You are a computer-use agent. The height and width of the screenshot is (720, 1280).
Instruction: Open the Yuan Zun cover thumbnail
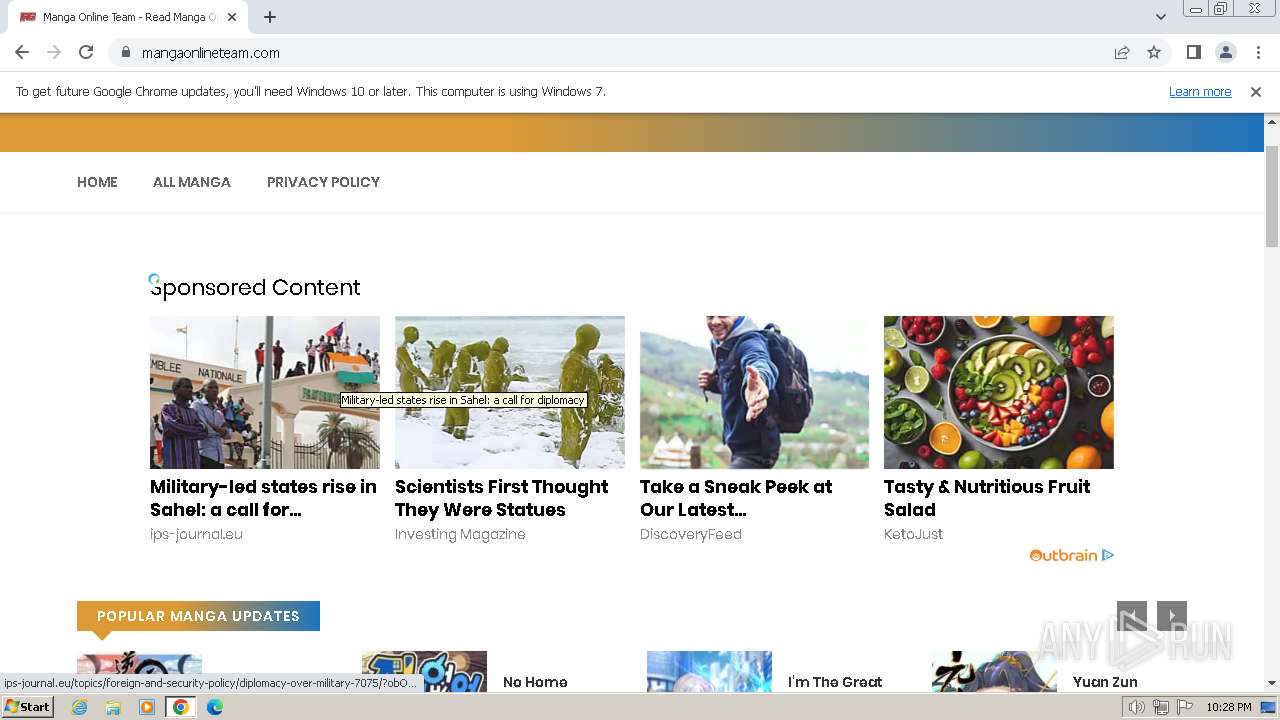994,671
